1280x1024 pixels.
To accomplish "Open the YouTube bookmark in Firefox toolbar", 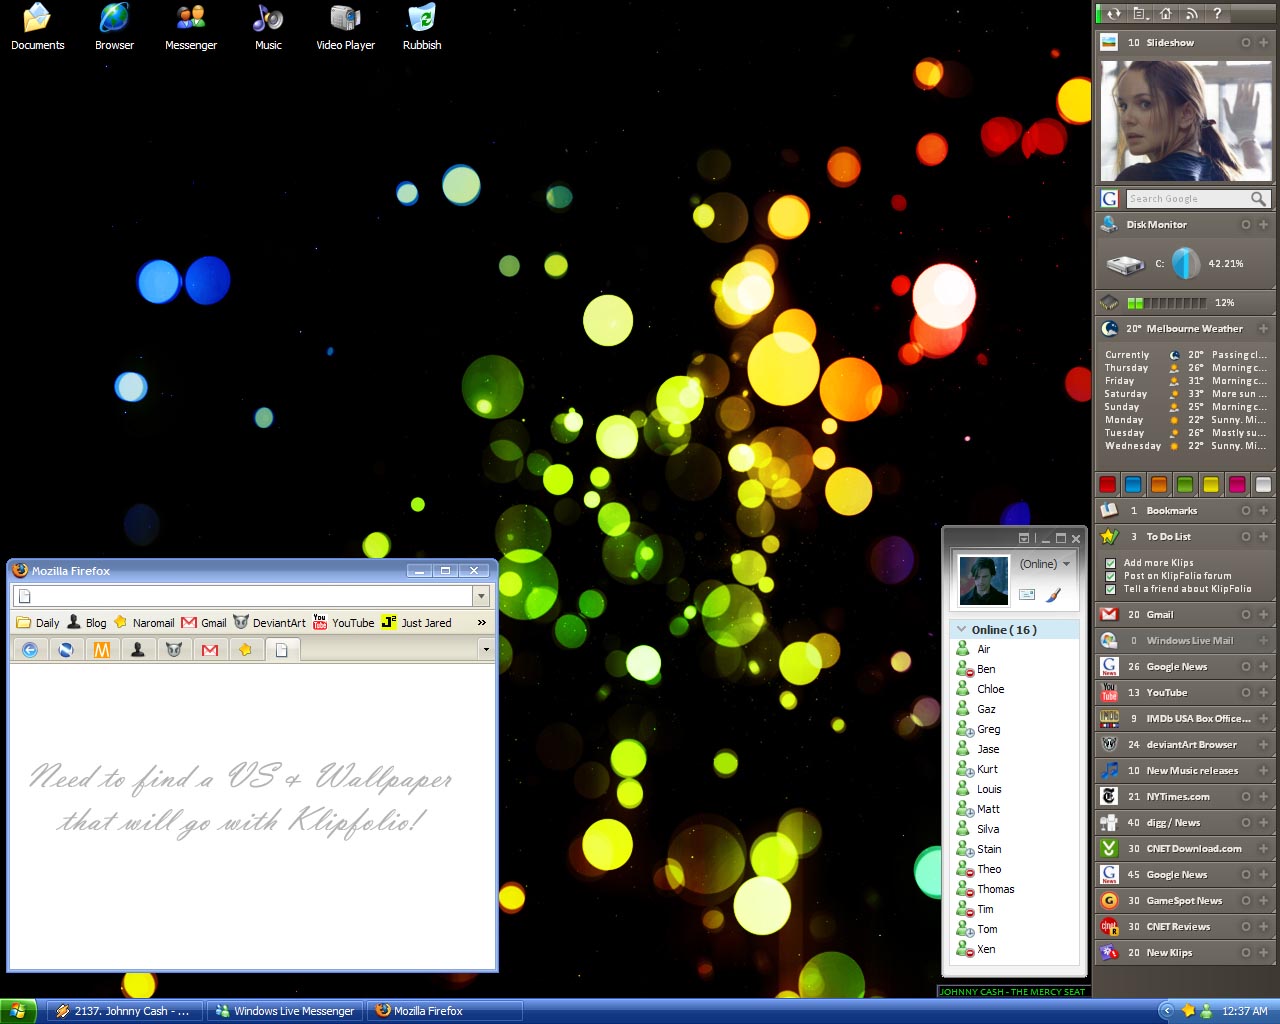I will [343, 622].
